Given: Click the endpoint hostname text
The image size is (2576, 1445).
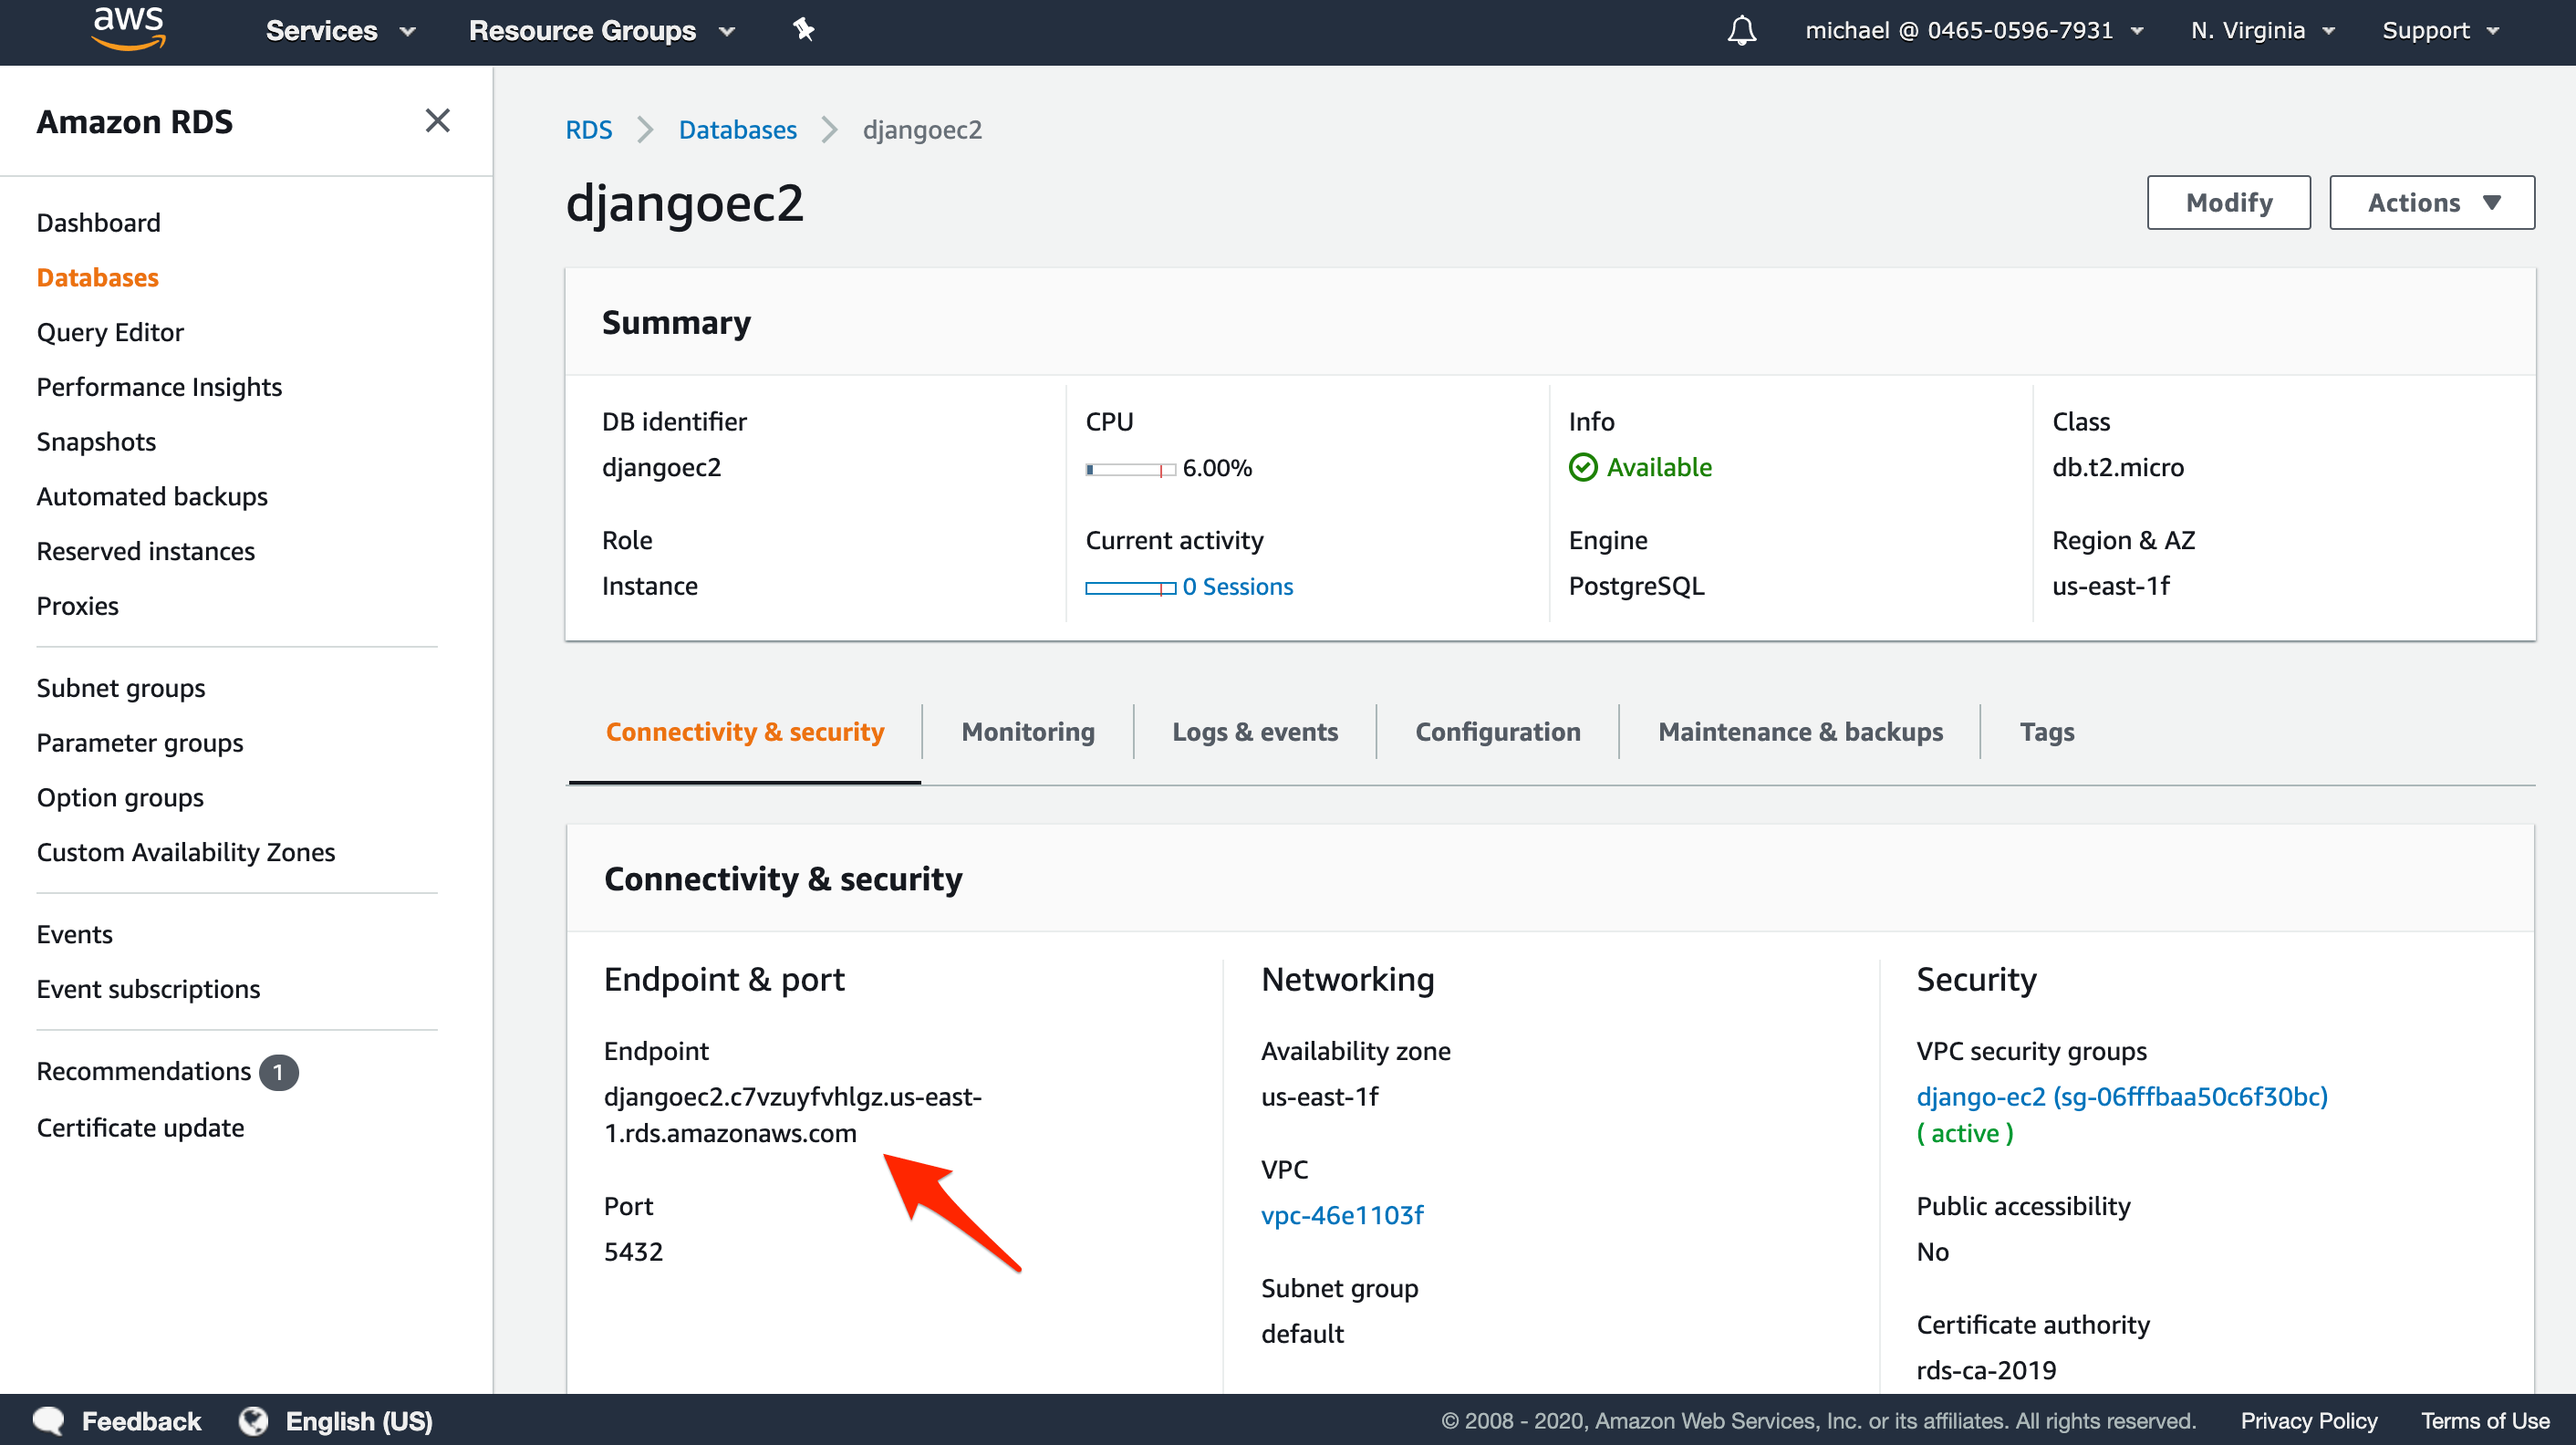Looking at the screenshot, I should pos(792,1115).
